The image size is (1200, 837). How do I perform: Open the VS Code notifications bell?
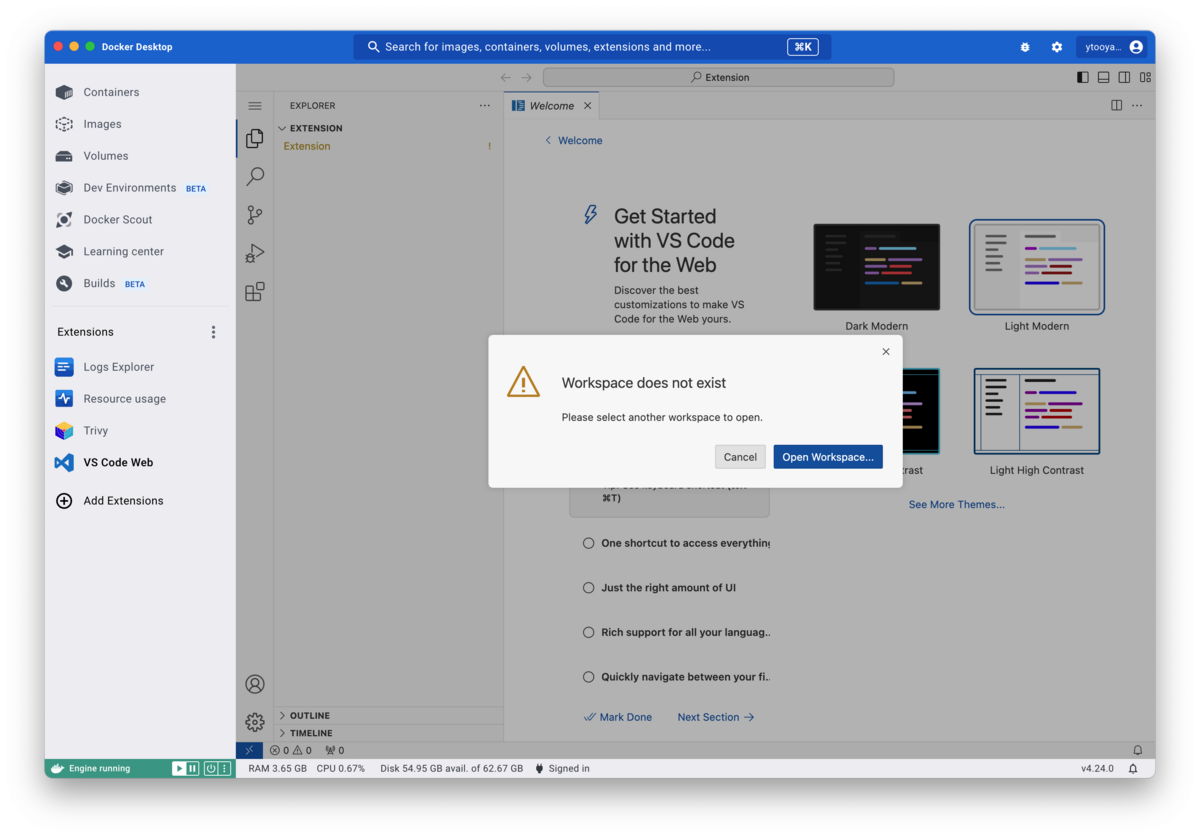pyautogui.click(x=1137, y=750)
